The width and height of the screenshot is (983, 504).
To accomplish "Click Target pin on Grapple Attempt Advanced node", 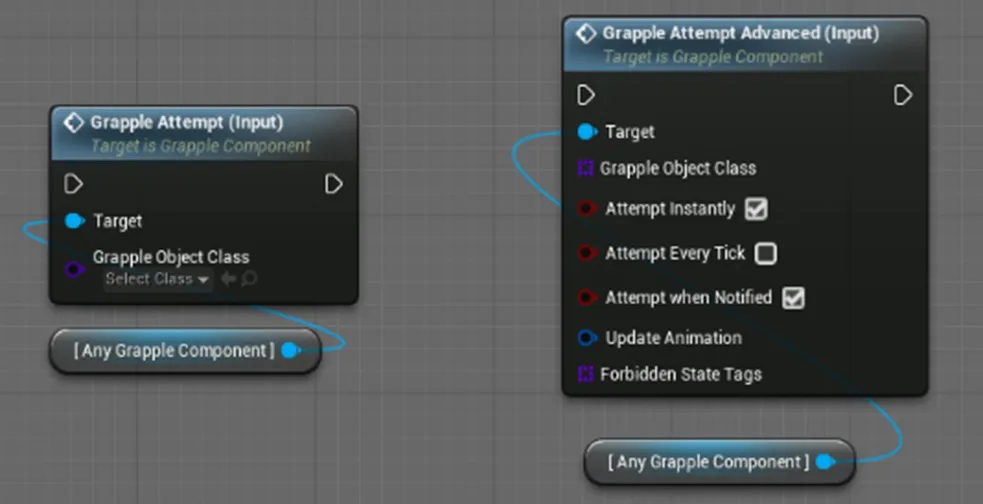I will 586,132.
